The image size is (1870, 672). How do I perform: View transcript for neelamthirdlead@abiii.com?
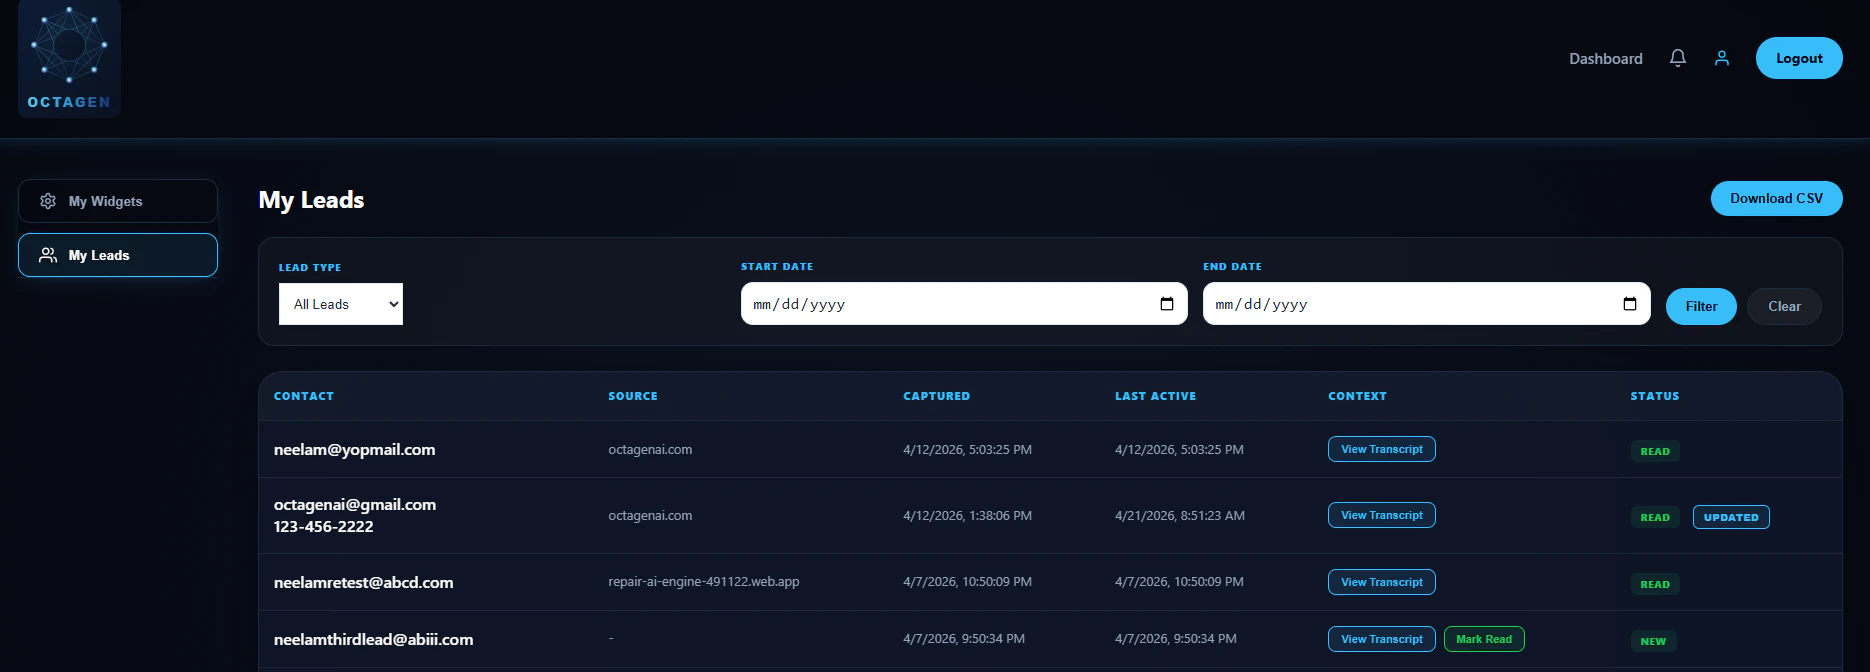point(1381,639)
